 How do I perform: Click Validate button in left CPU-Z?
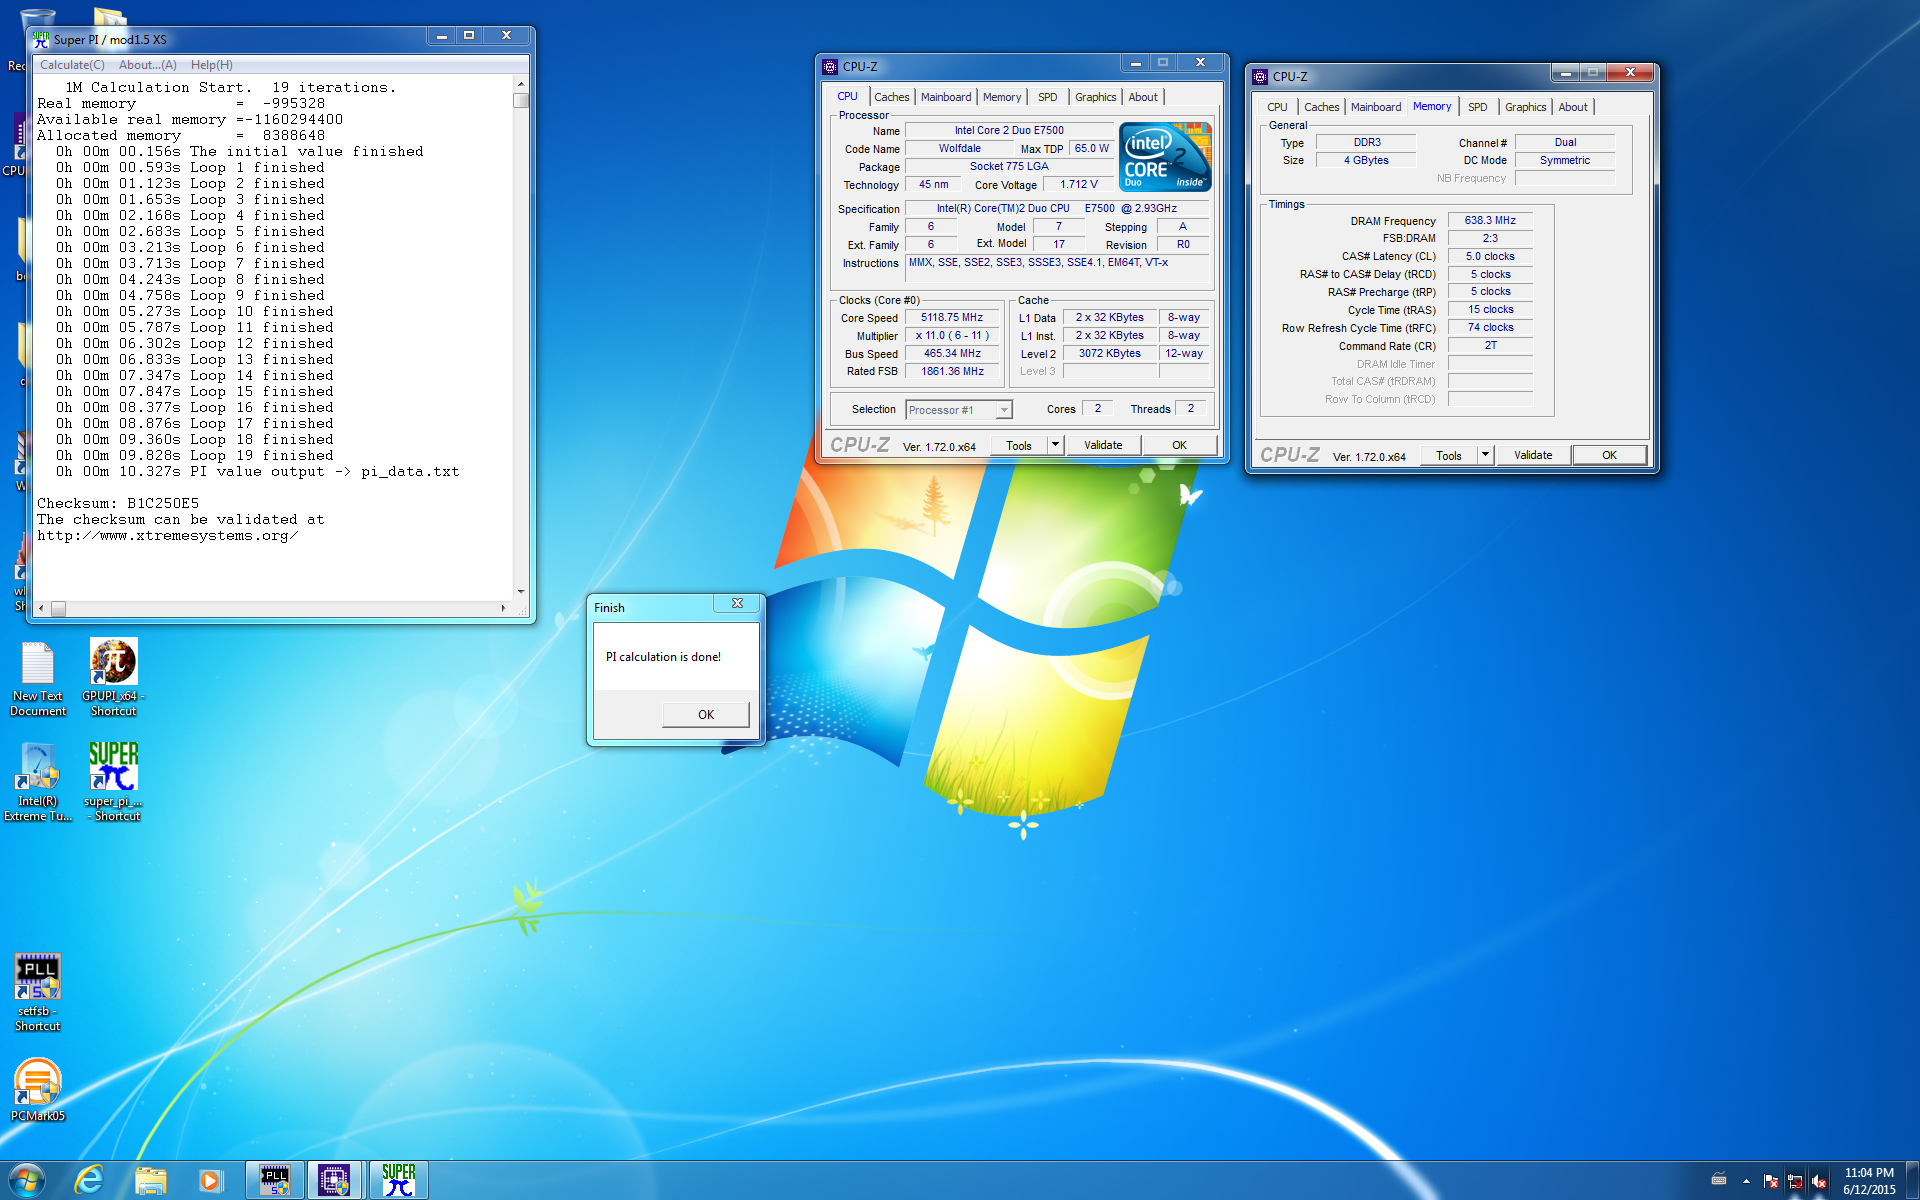tap(1103, 445)
